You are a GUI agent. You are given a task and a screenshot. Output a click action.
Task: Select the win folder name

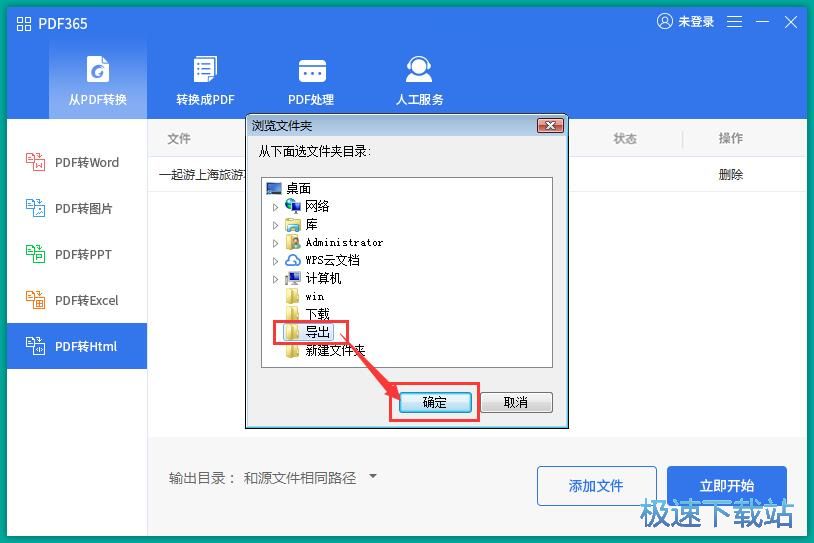pos(315,296)
